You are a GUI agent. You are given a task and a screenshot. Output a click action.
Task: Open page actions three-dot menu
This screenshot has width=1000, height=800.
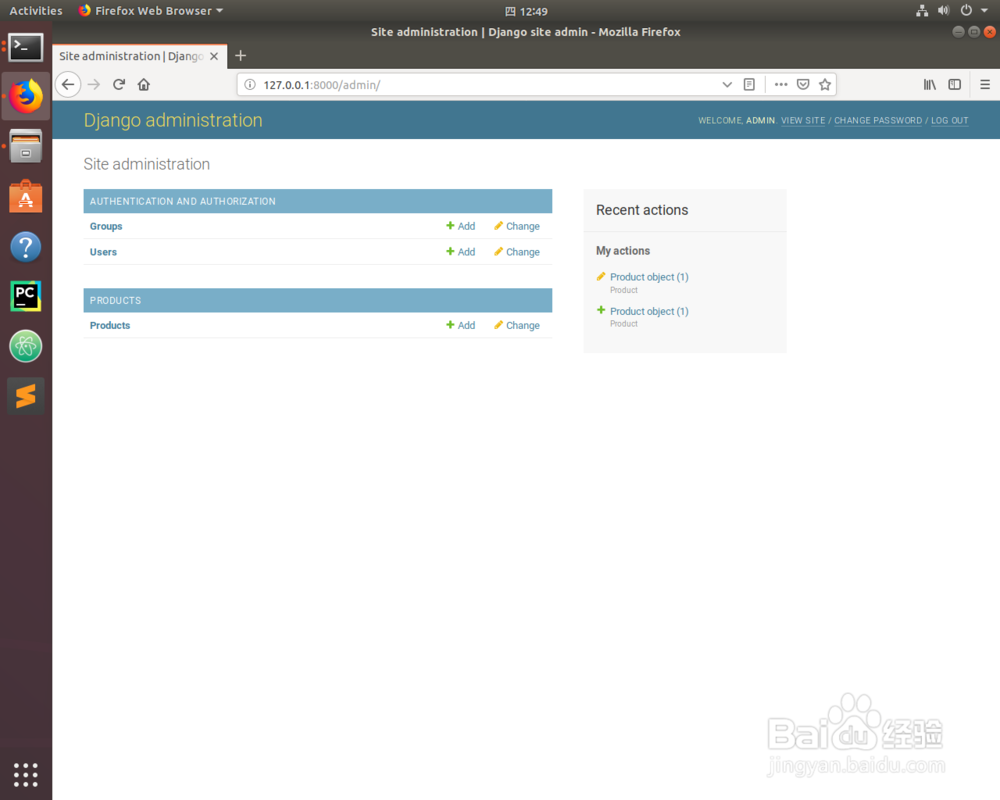781,85
